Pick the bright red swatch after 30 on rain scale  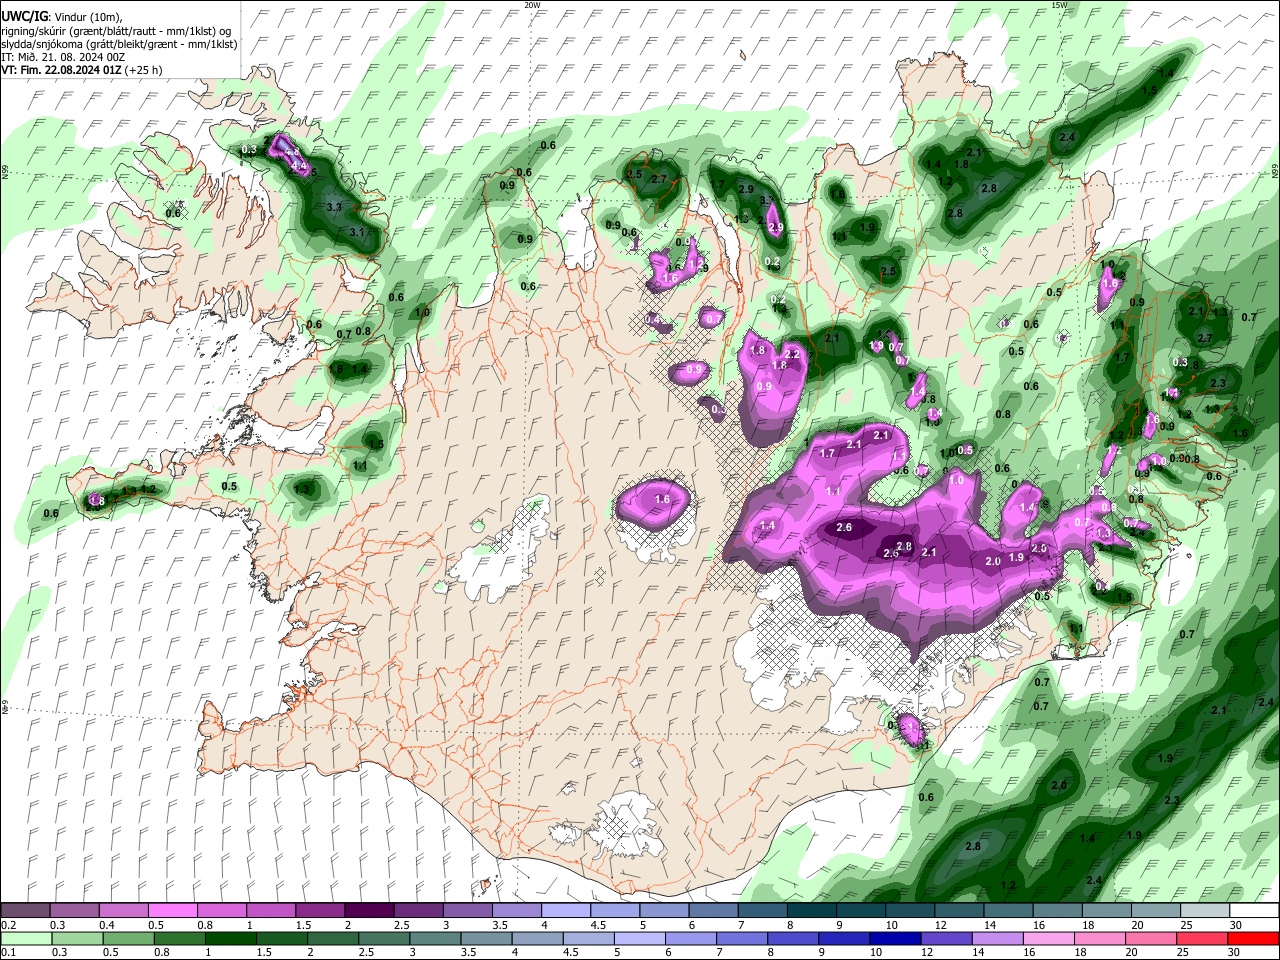pos(1253,938)
